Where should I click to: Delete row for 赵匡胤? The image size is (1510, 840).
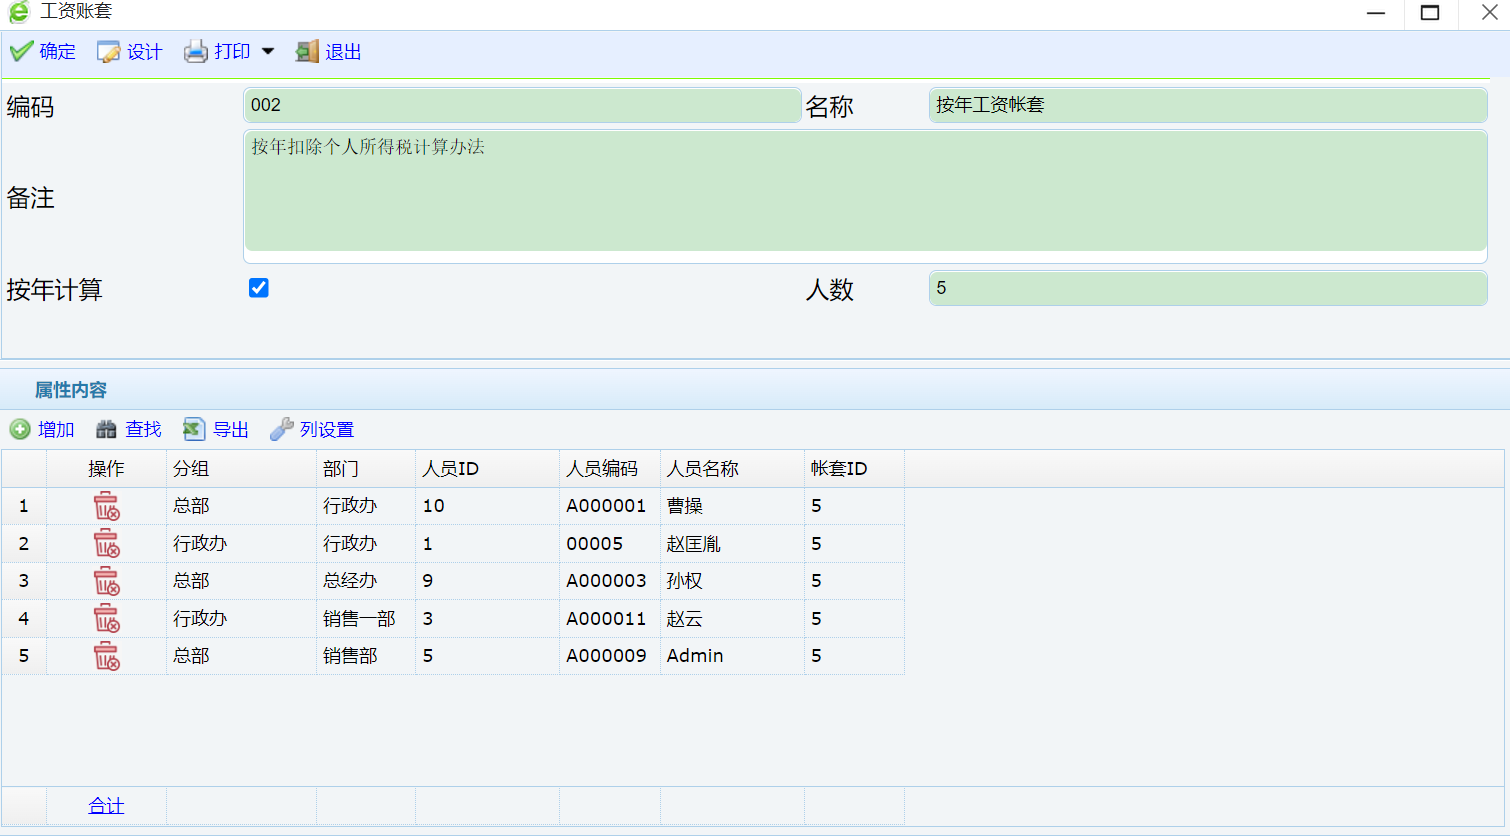(x=106, y=544)
